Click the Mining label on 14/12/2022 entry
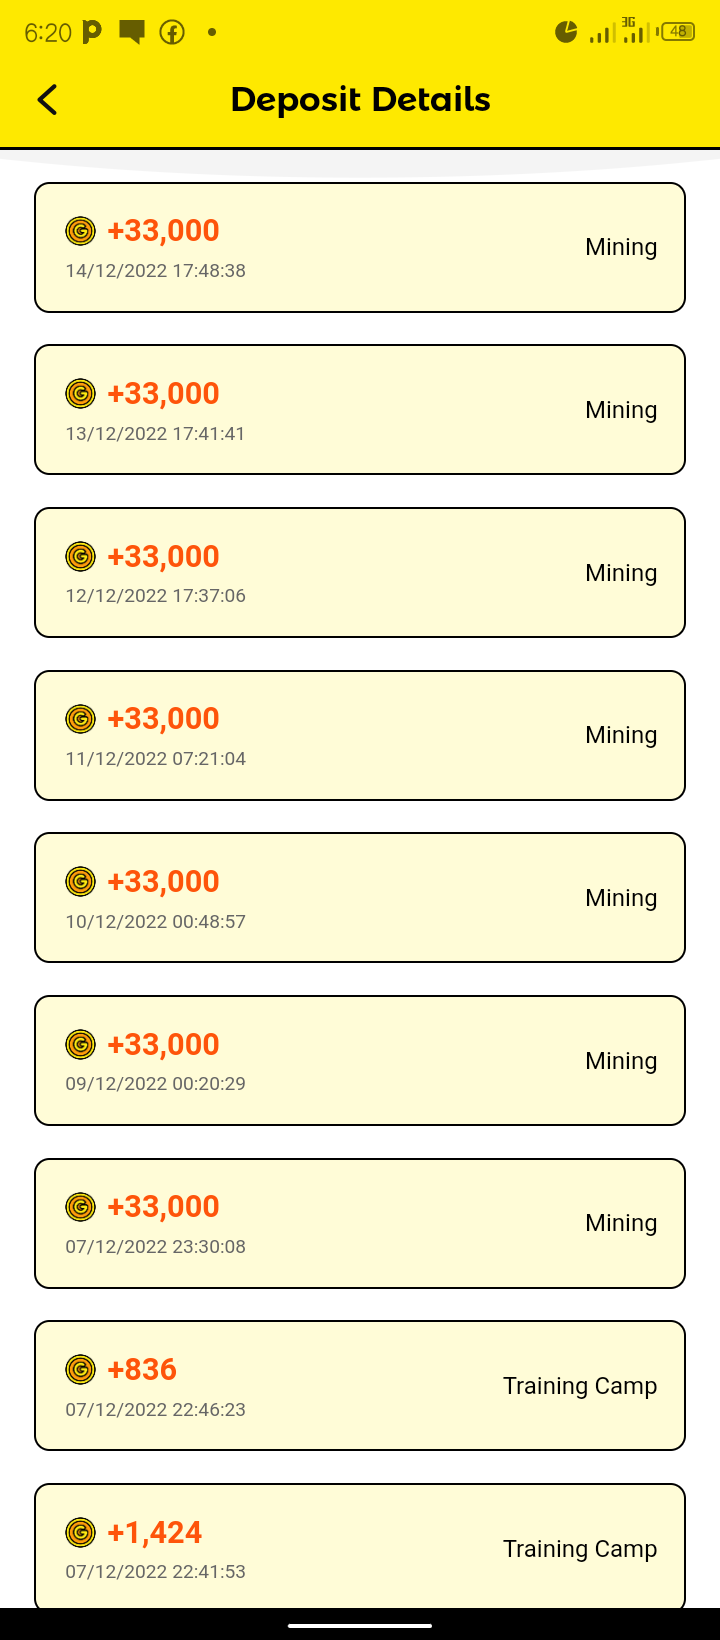 621,247
